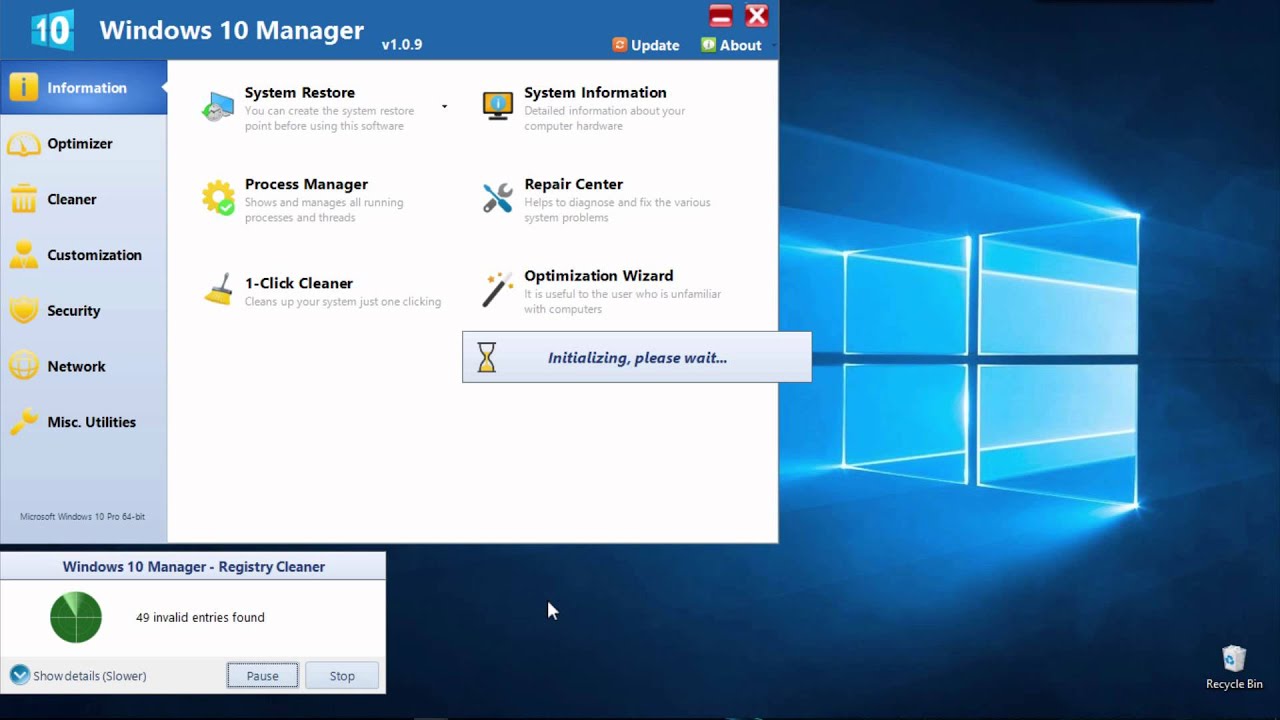
Task: Switch to the Optimizer tab
Action: click(x=79, y=144)
